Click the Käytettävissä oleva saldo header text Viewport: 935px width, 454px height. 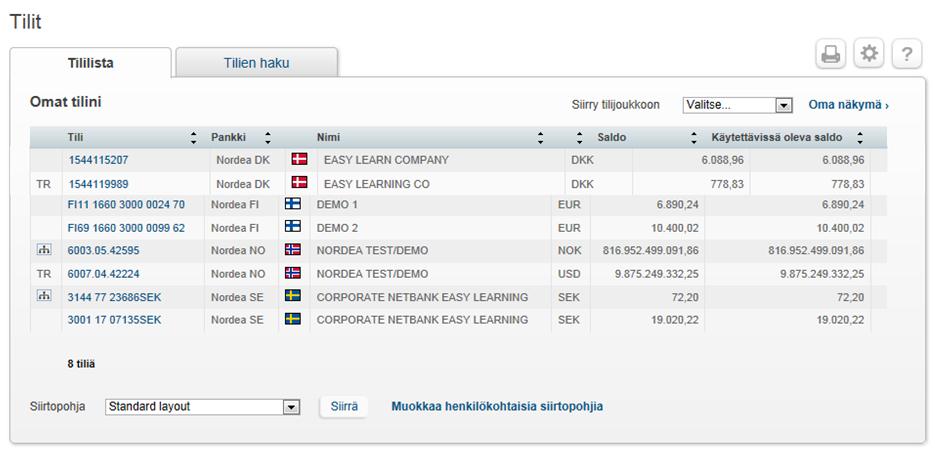click(776, 138)
